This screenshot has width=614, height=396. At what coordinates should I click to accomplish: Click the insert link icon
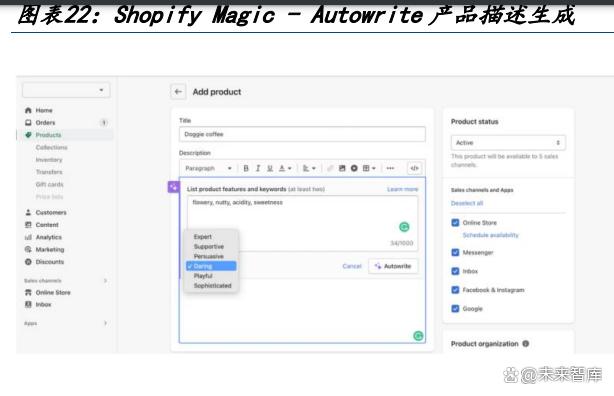click(x=330, y=168)
